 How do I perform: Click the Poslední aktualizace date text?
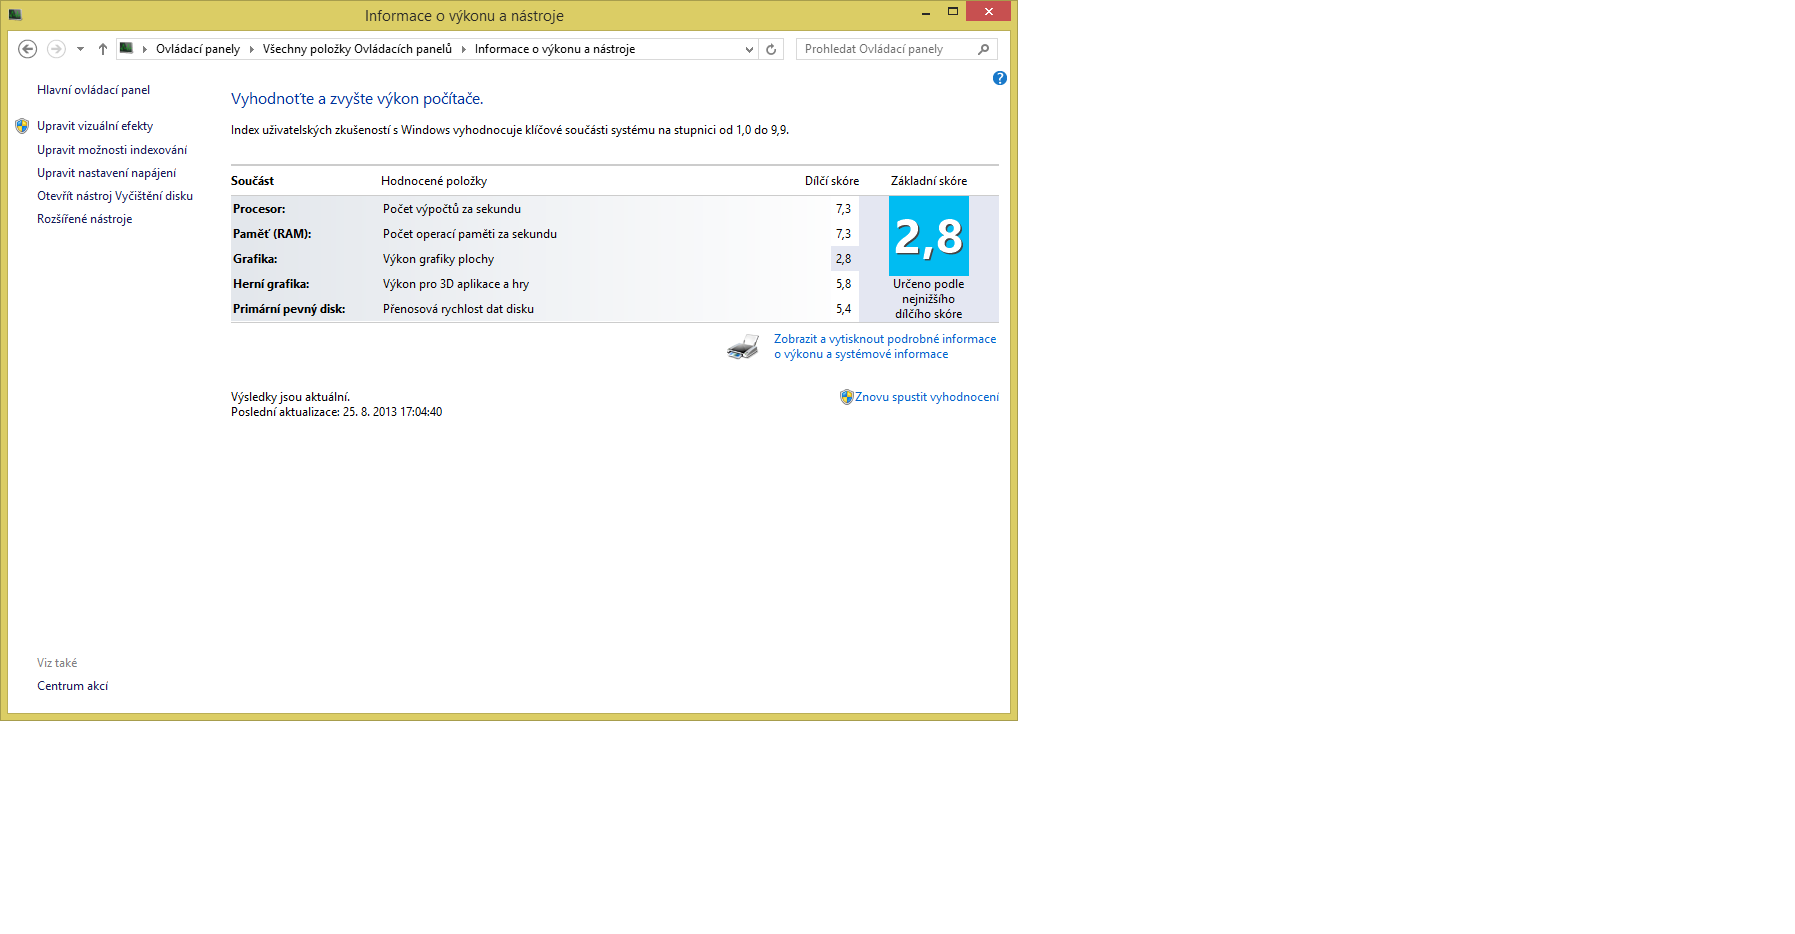pos(336,412)
